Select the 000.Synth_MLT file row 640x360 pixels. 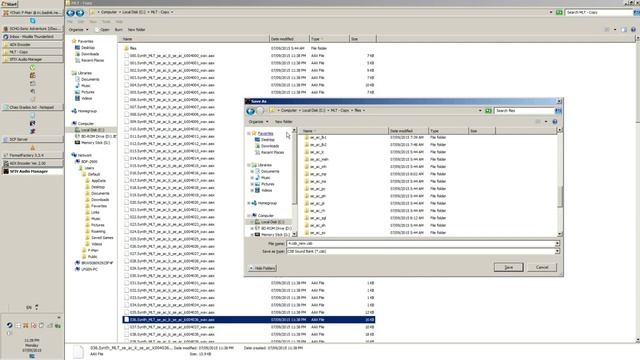249,56
